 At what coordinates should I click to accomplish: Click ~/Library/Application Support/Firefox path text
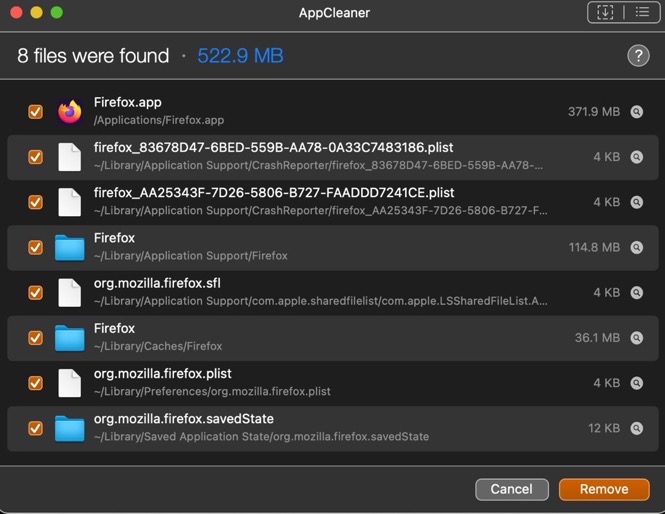191,256
